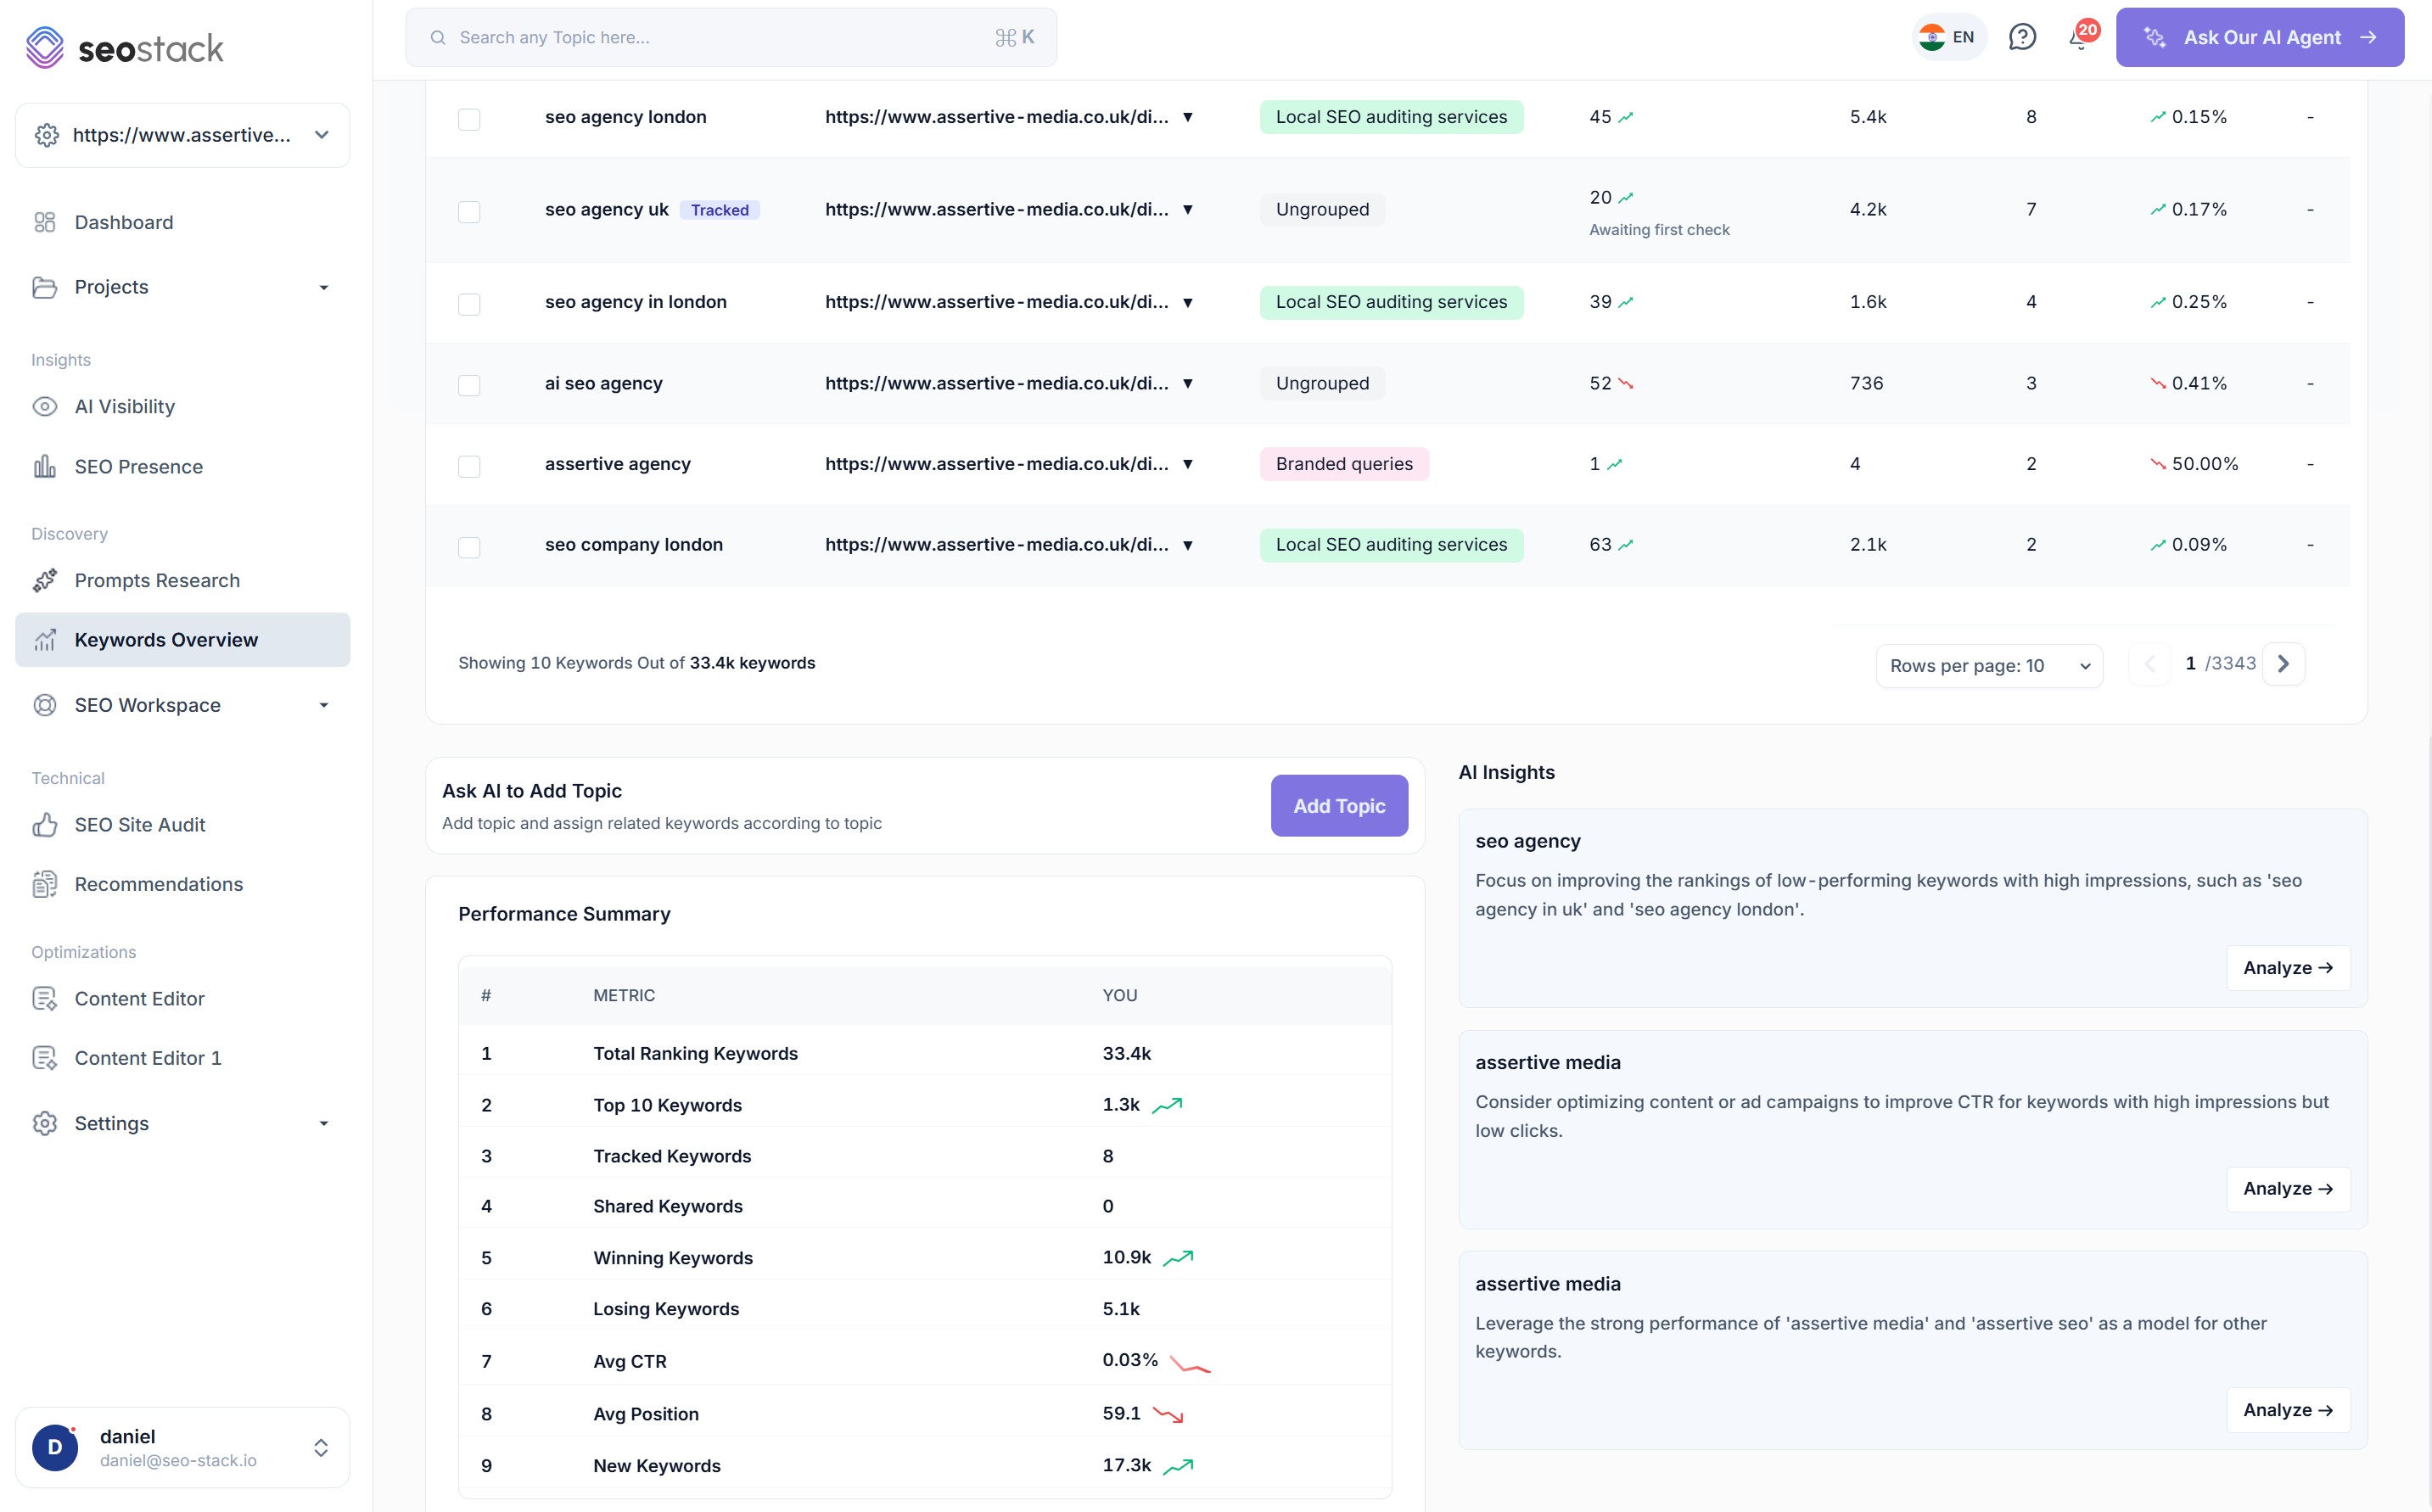The width and height of the screenshot is (2432, 1512).
Task: Click the AI agent sparkle icon
Action: [2155, 37]
